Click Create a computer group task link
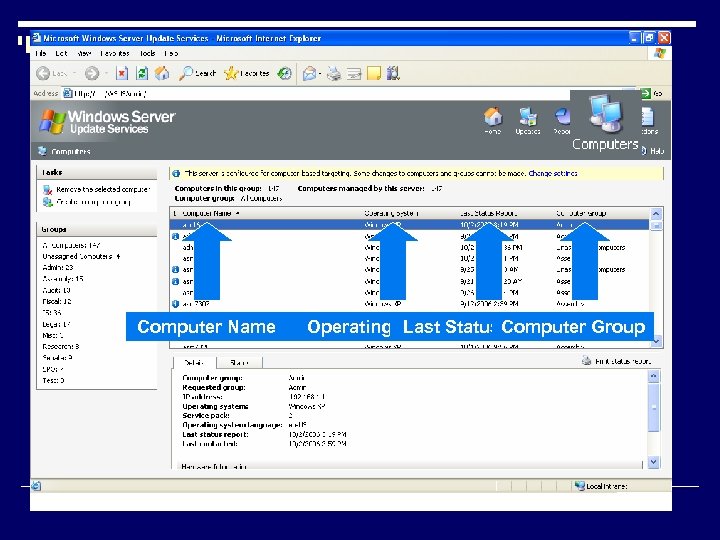The width and height of the screenshot is (720, 540). pos(94,202)
